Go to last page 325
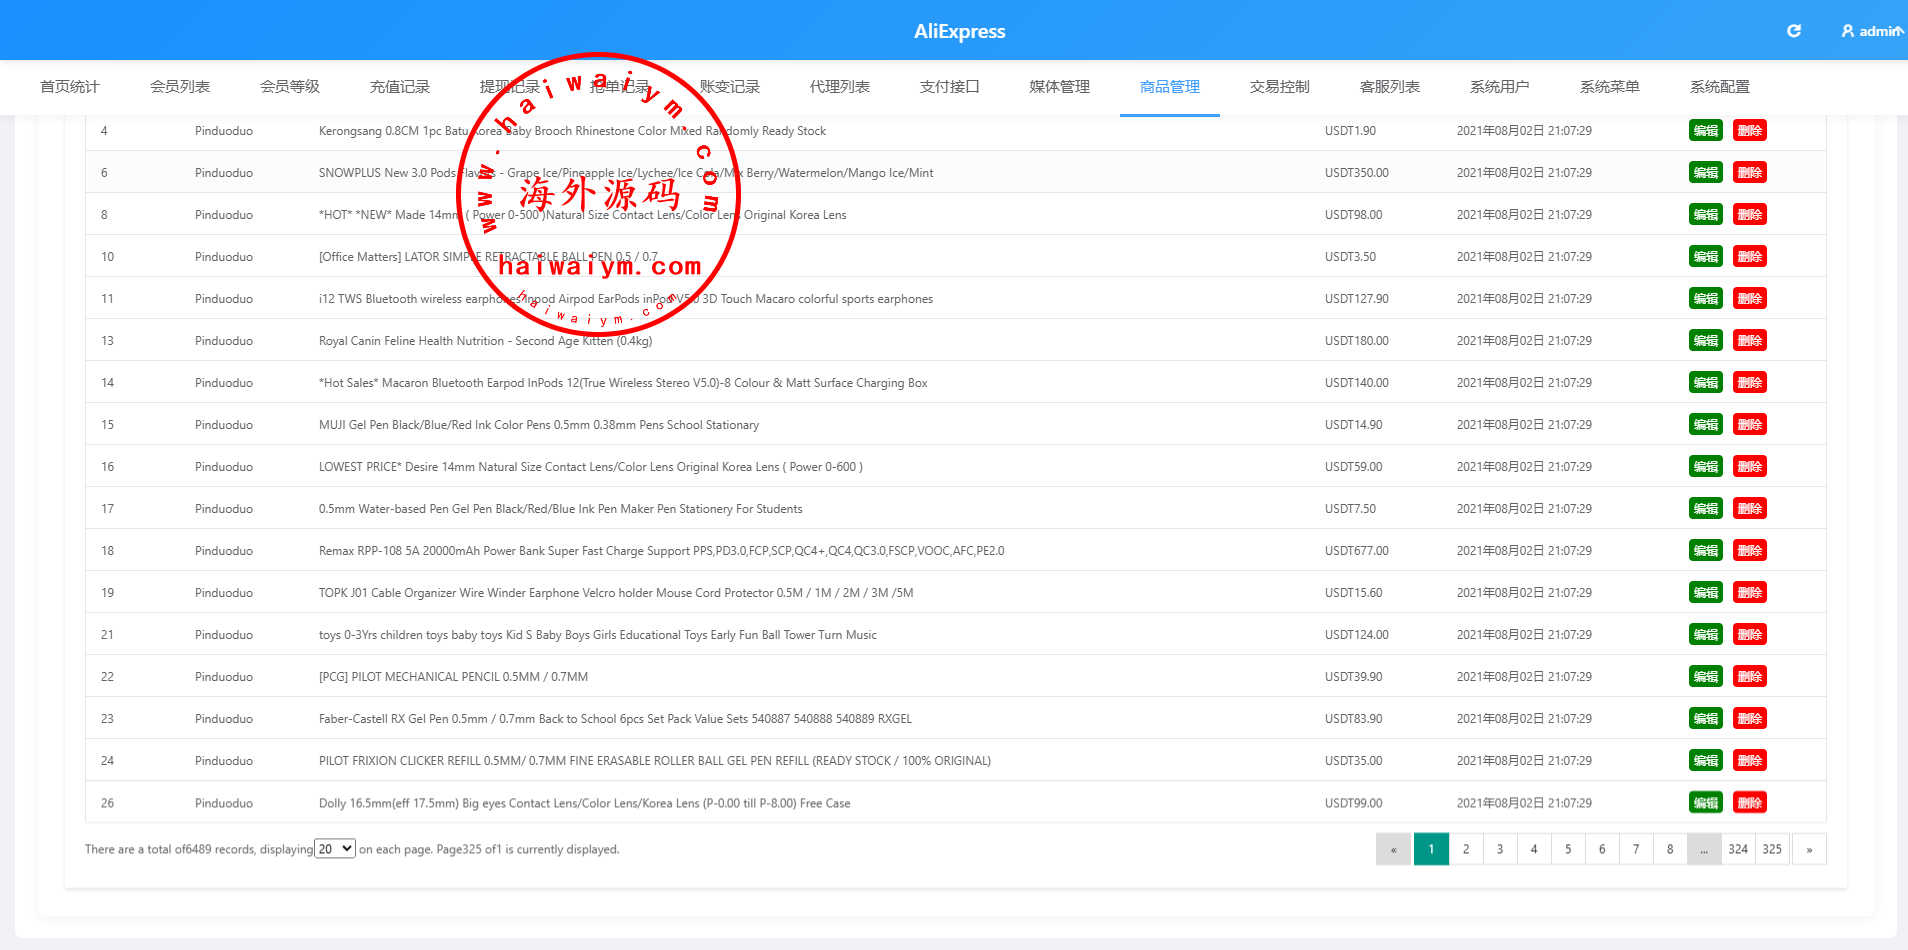 (x=1772, y=849)
